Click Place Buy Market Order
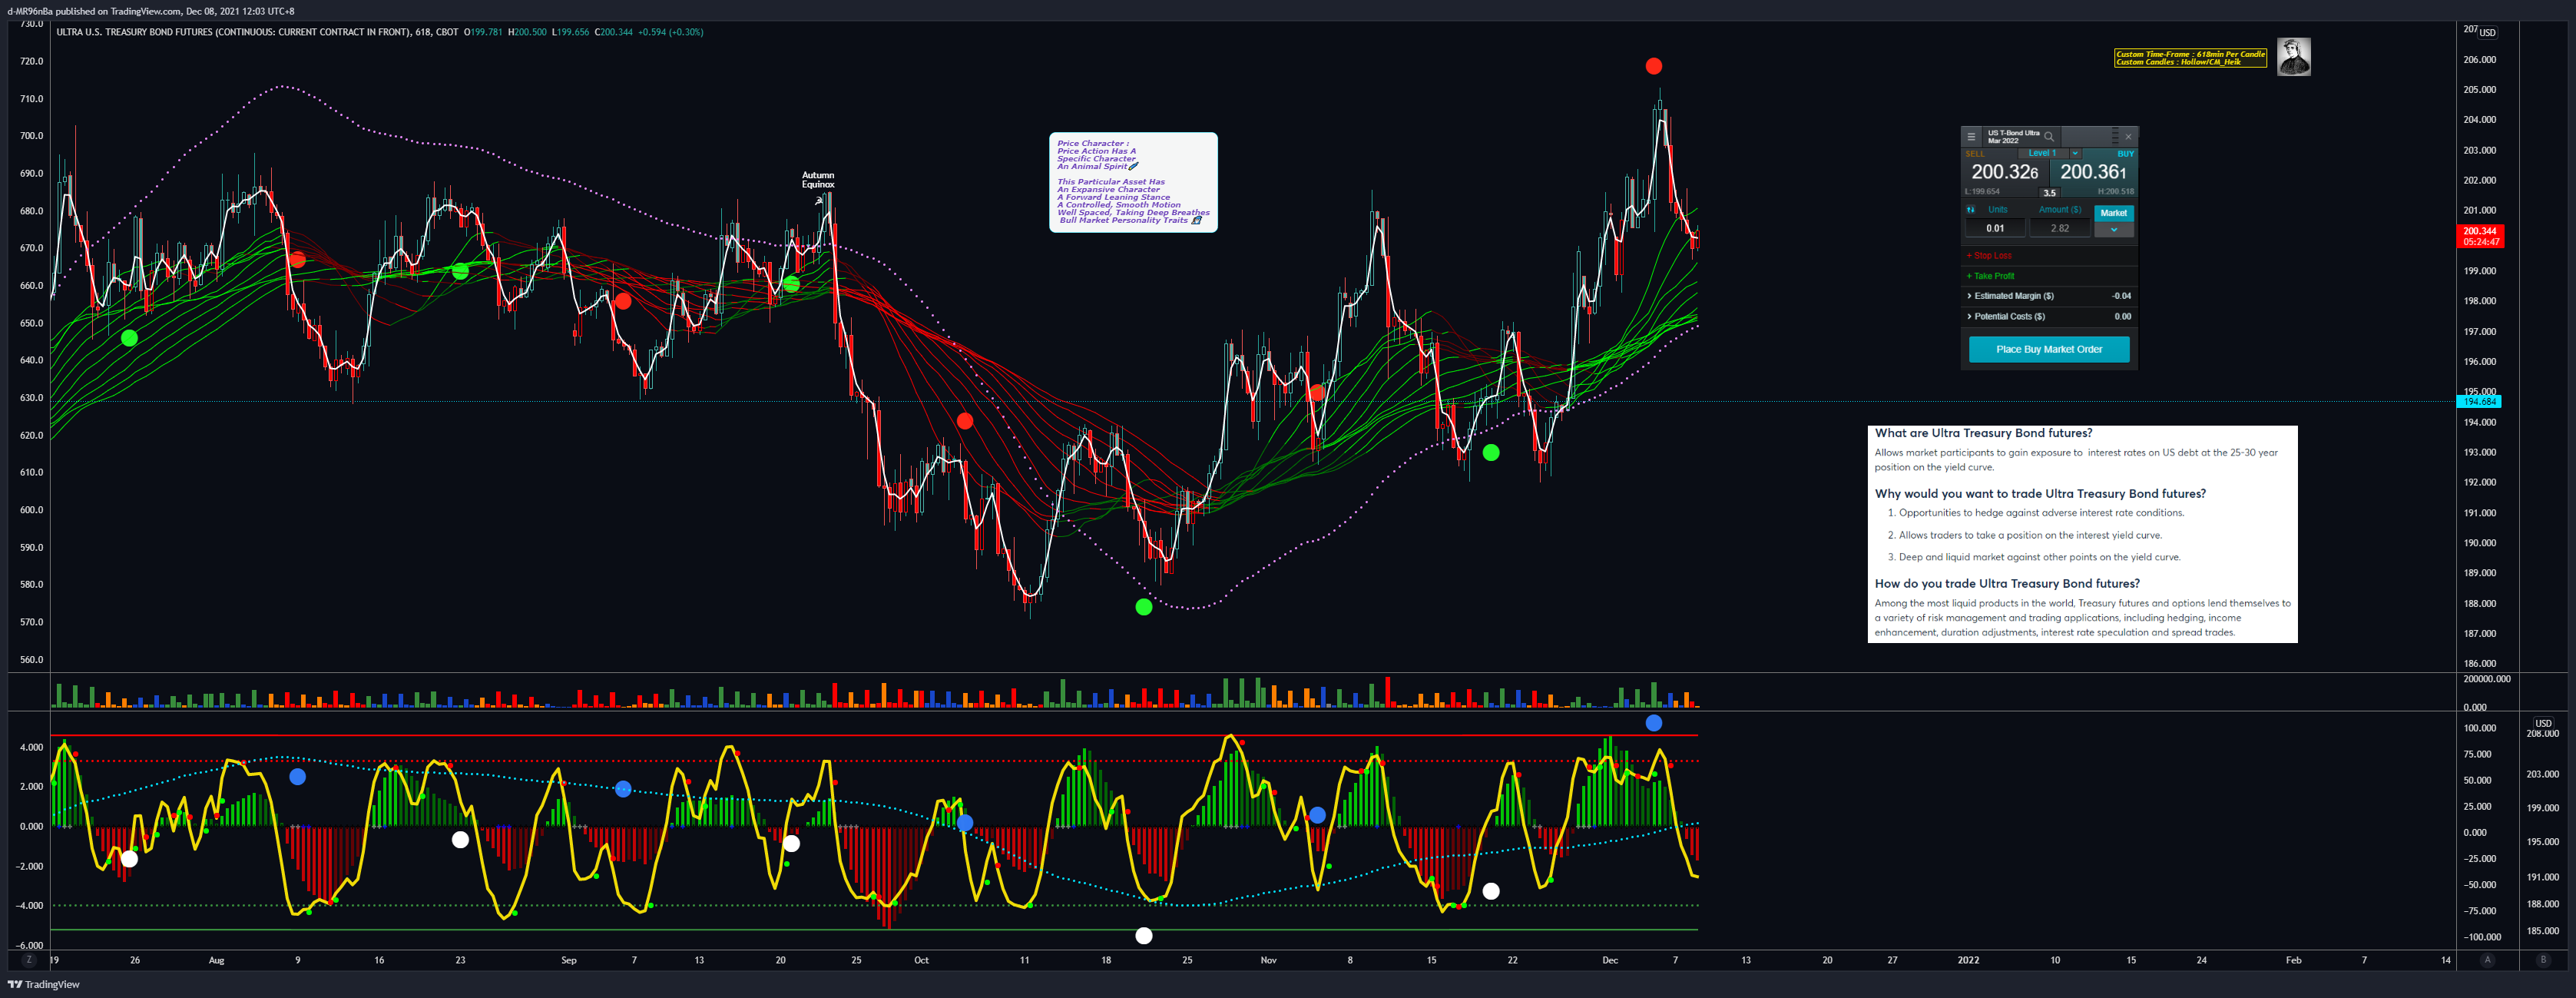This screenshot has height=998, width=2576. click(x=2049, y=349)
